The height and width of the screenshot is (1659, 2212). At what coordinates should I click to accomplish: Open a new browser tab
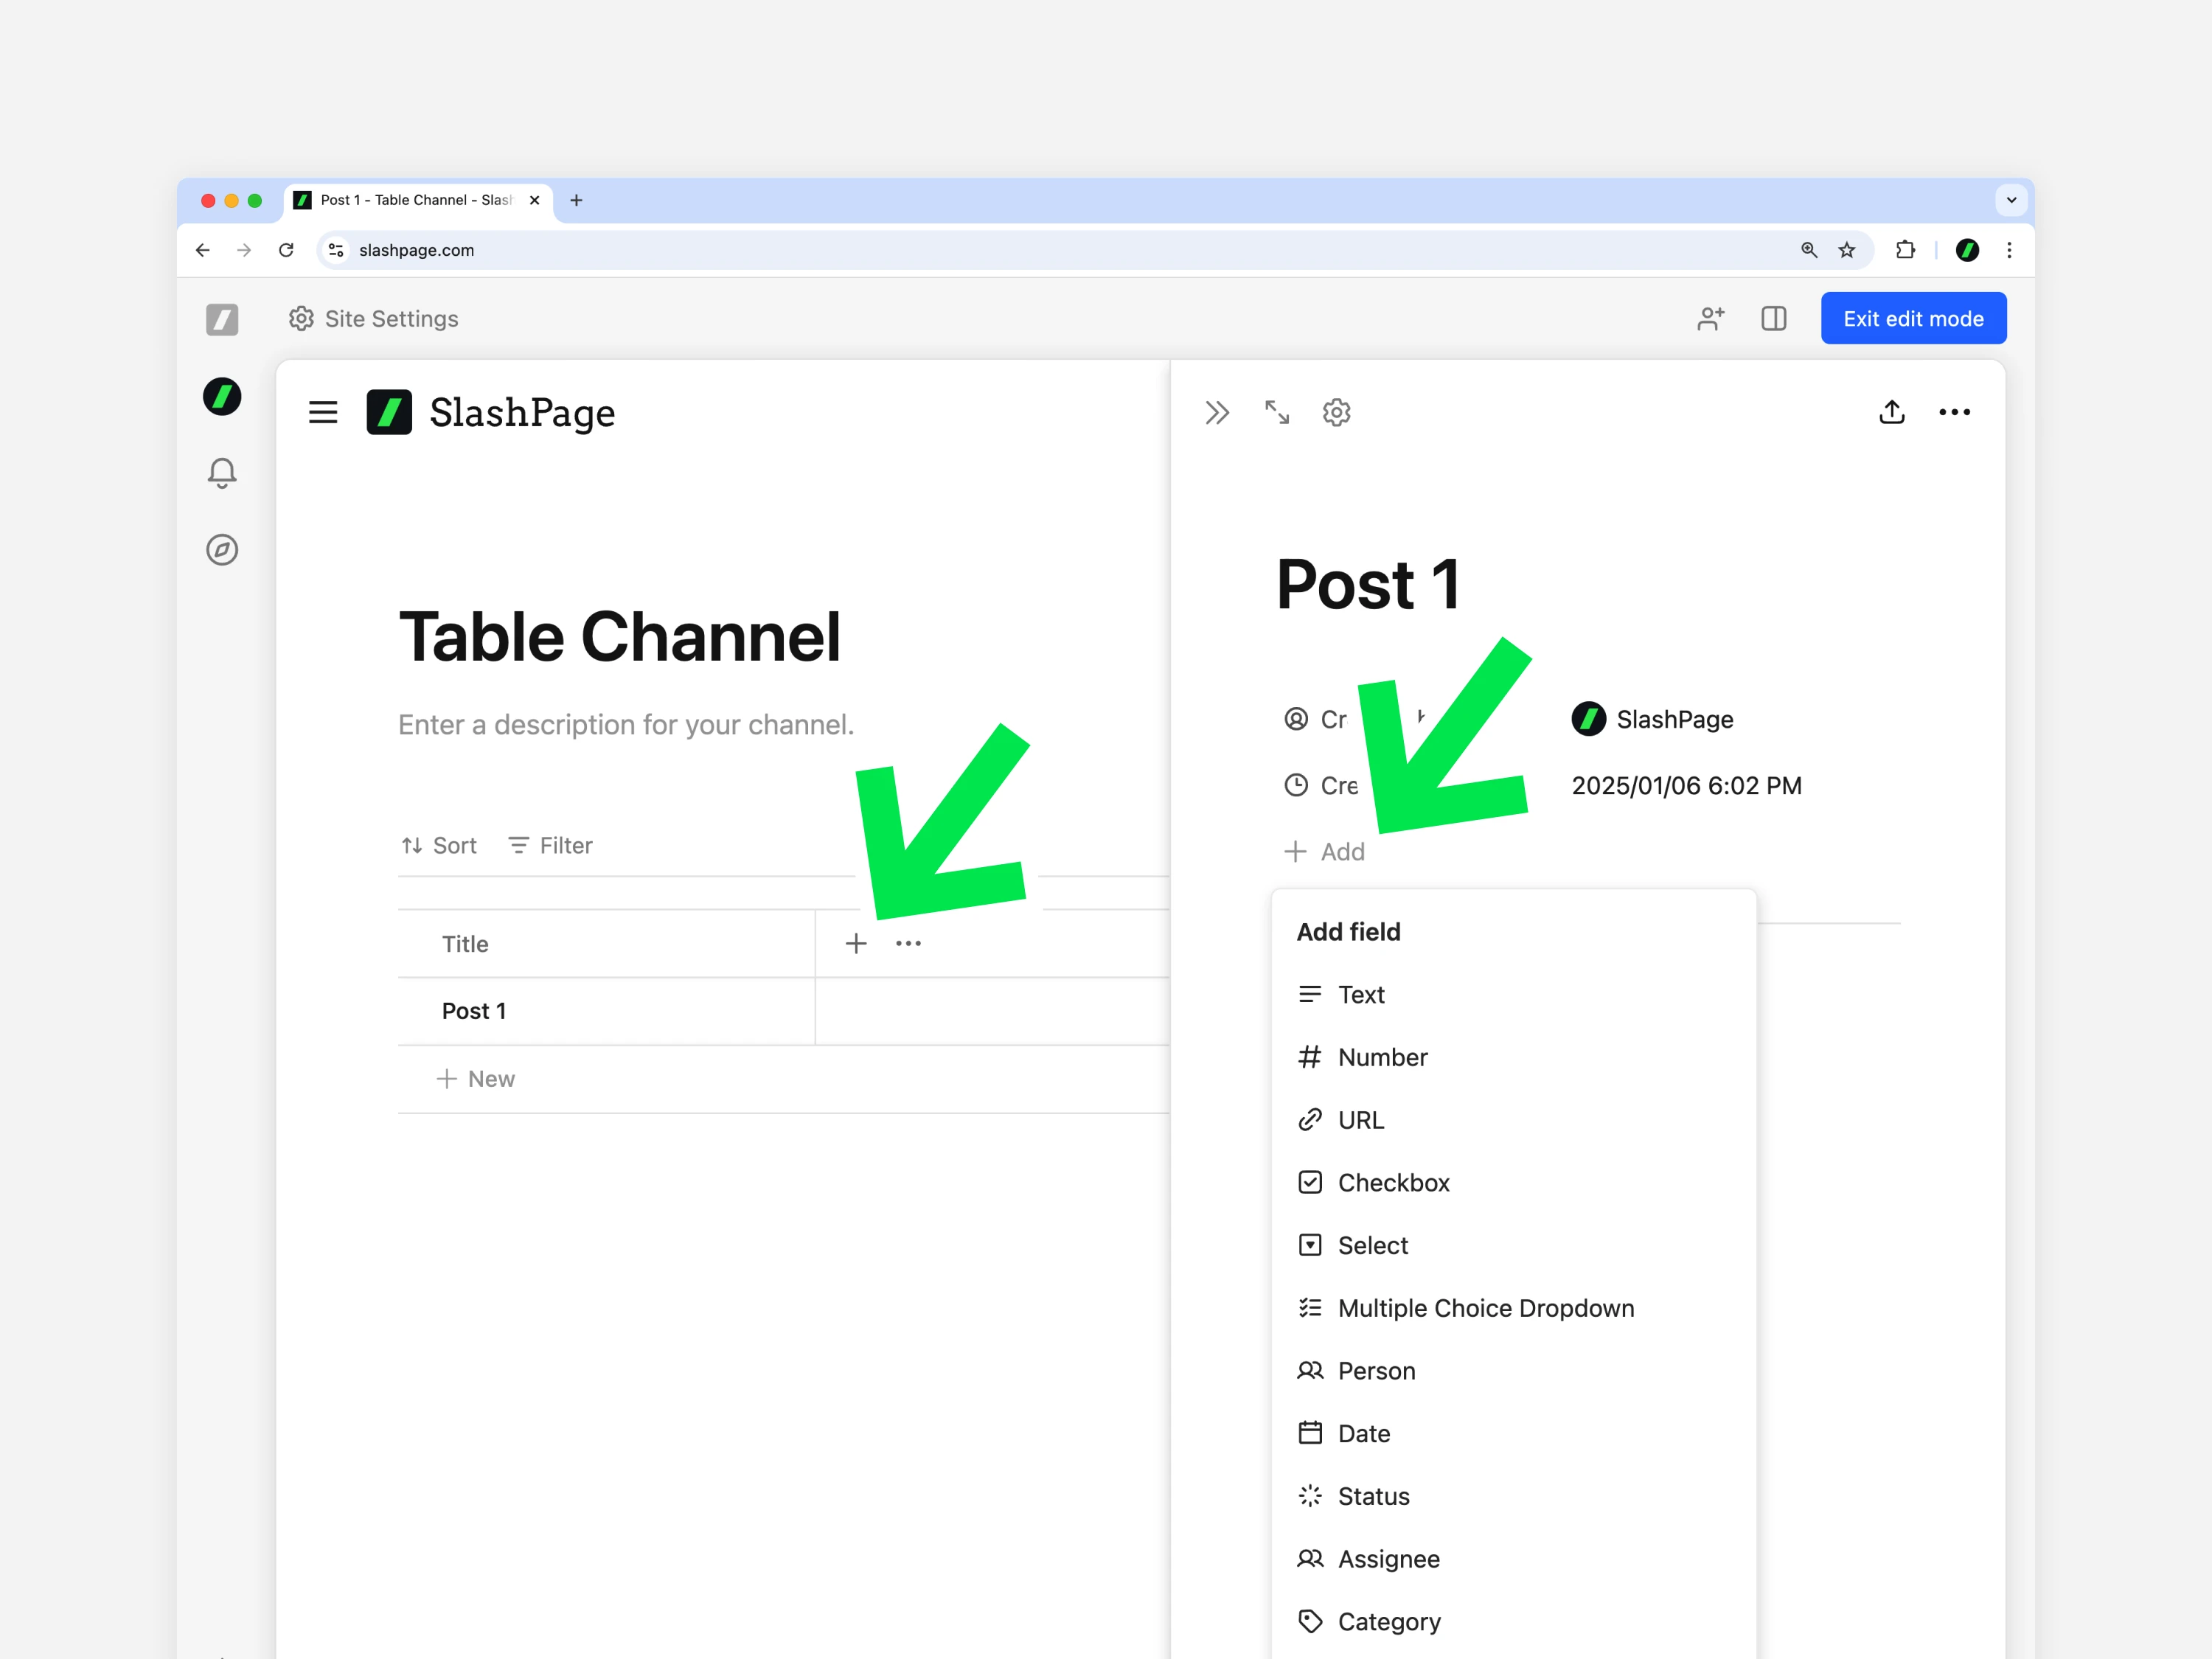point(576,200)
